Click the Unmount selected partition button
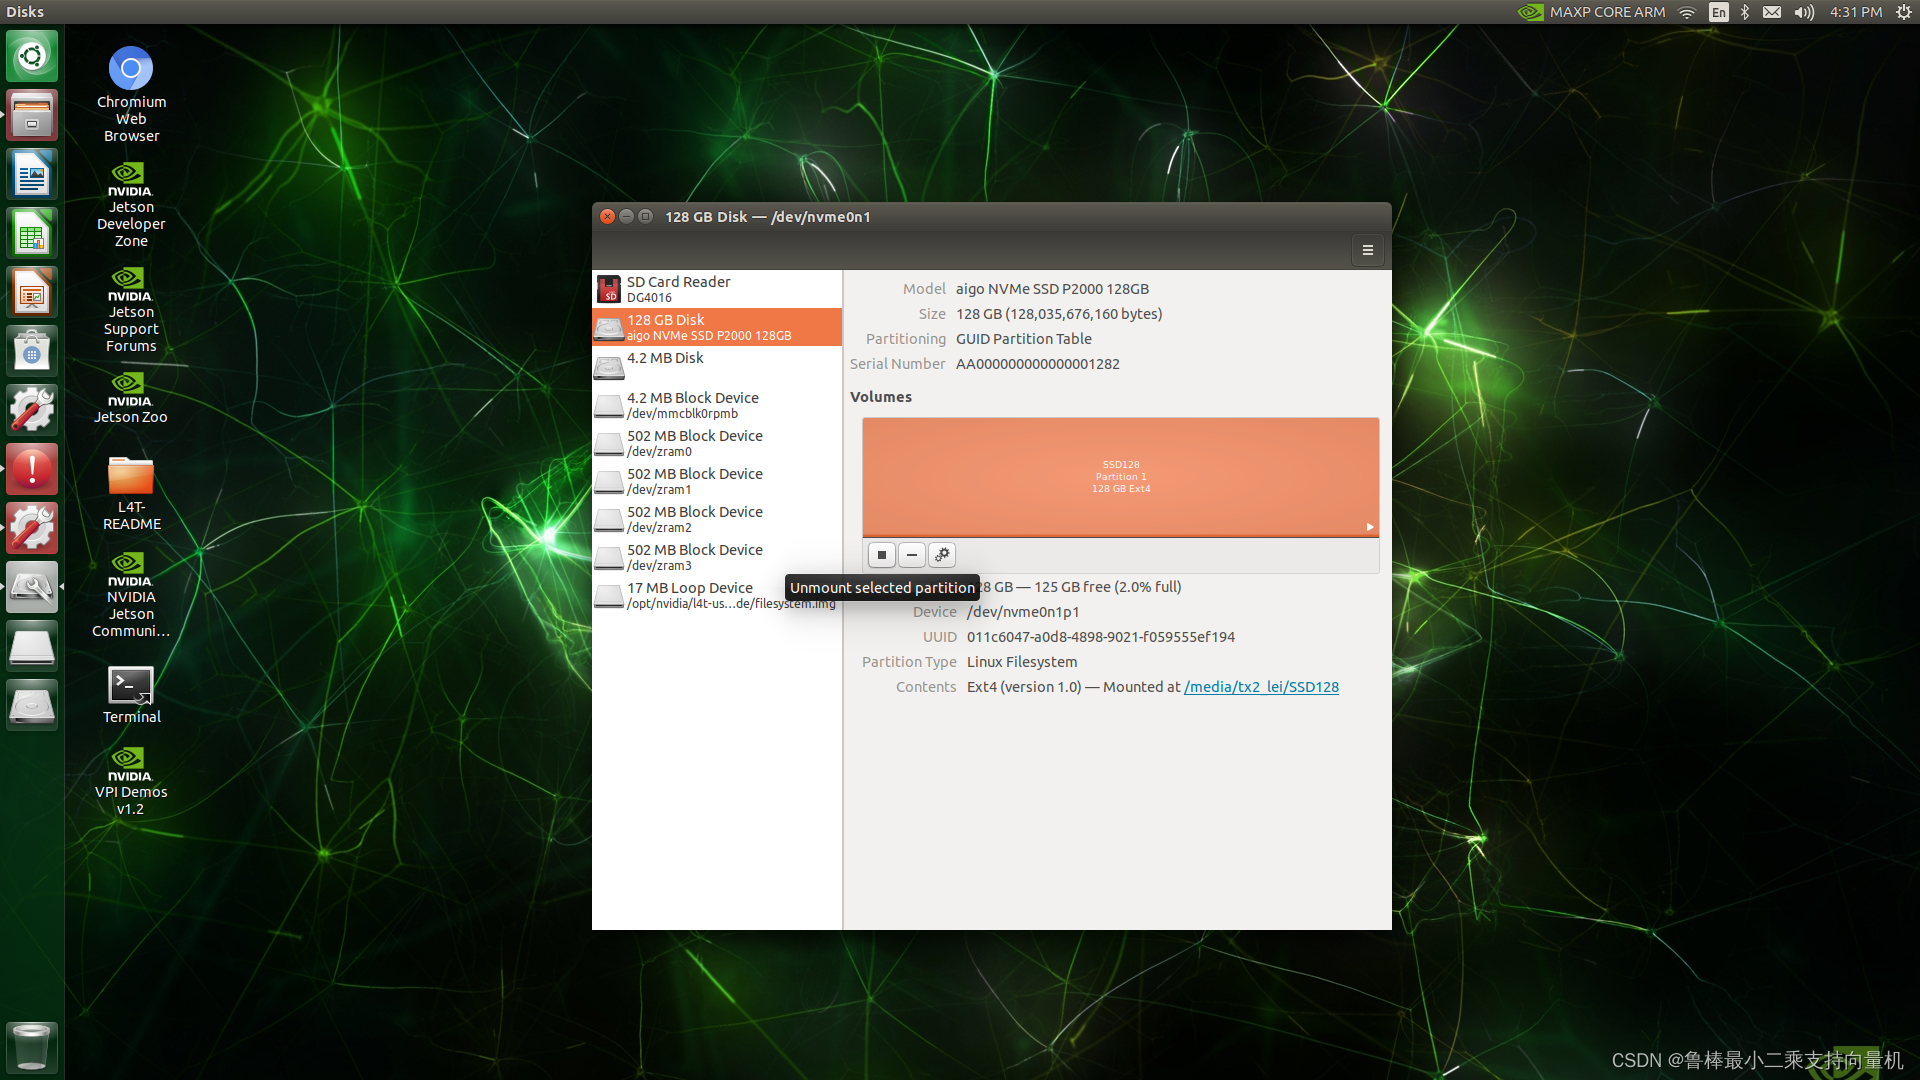Image resolution: width=1920 pixels, height=1080 pixels. pyautogui.click(x=880, y=554)
